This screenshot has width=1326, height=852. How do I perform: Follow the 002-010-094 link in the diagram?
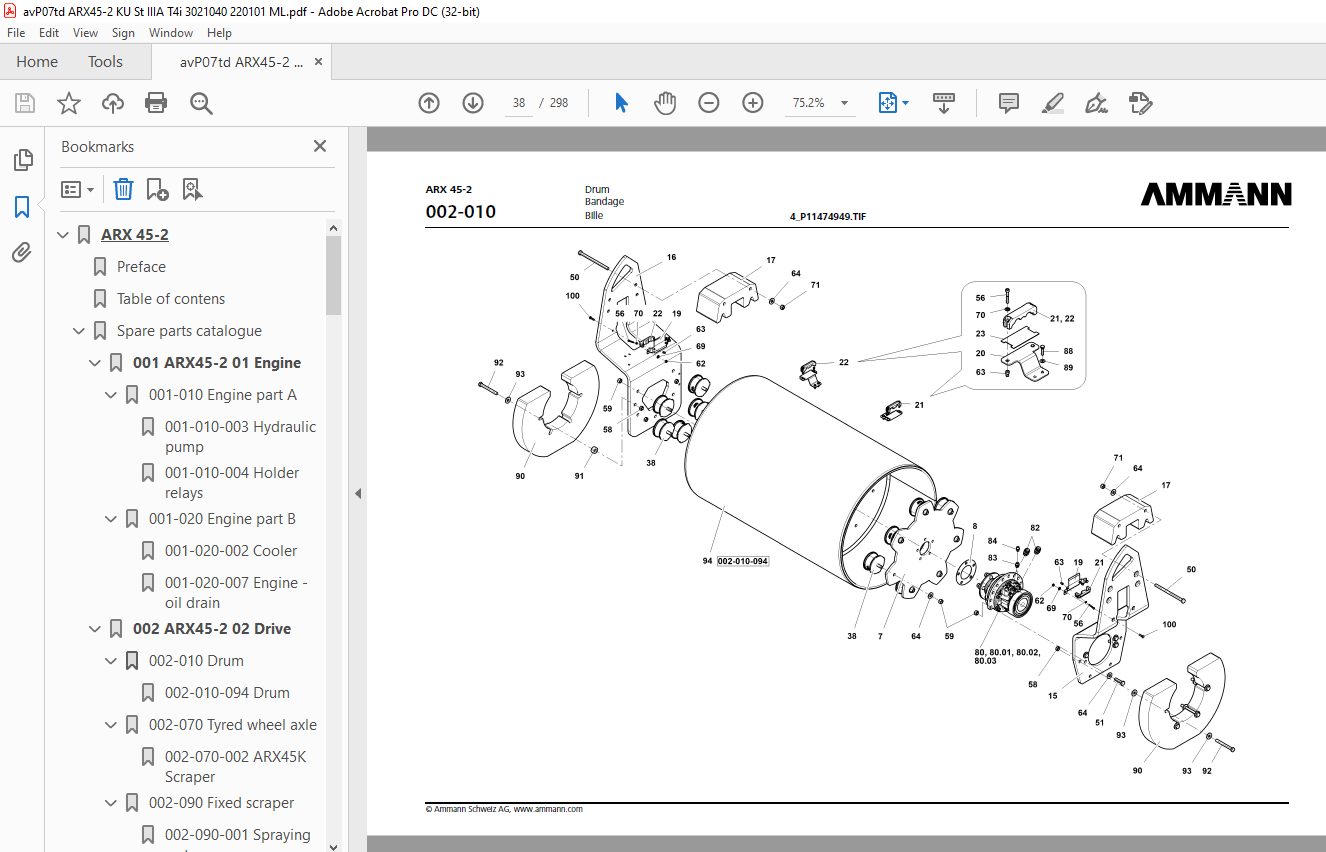point(743,561)
